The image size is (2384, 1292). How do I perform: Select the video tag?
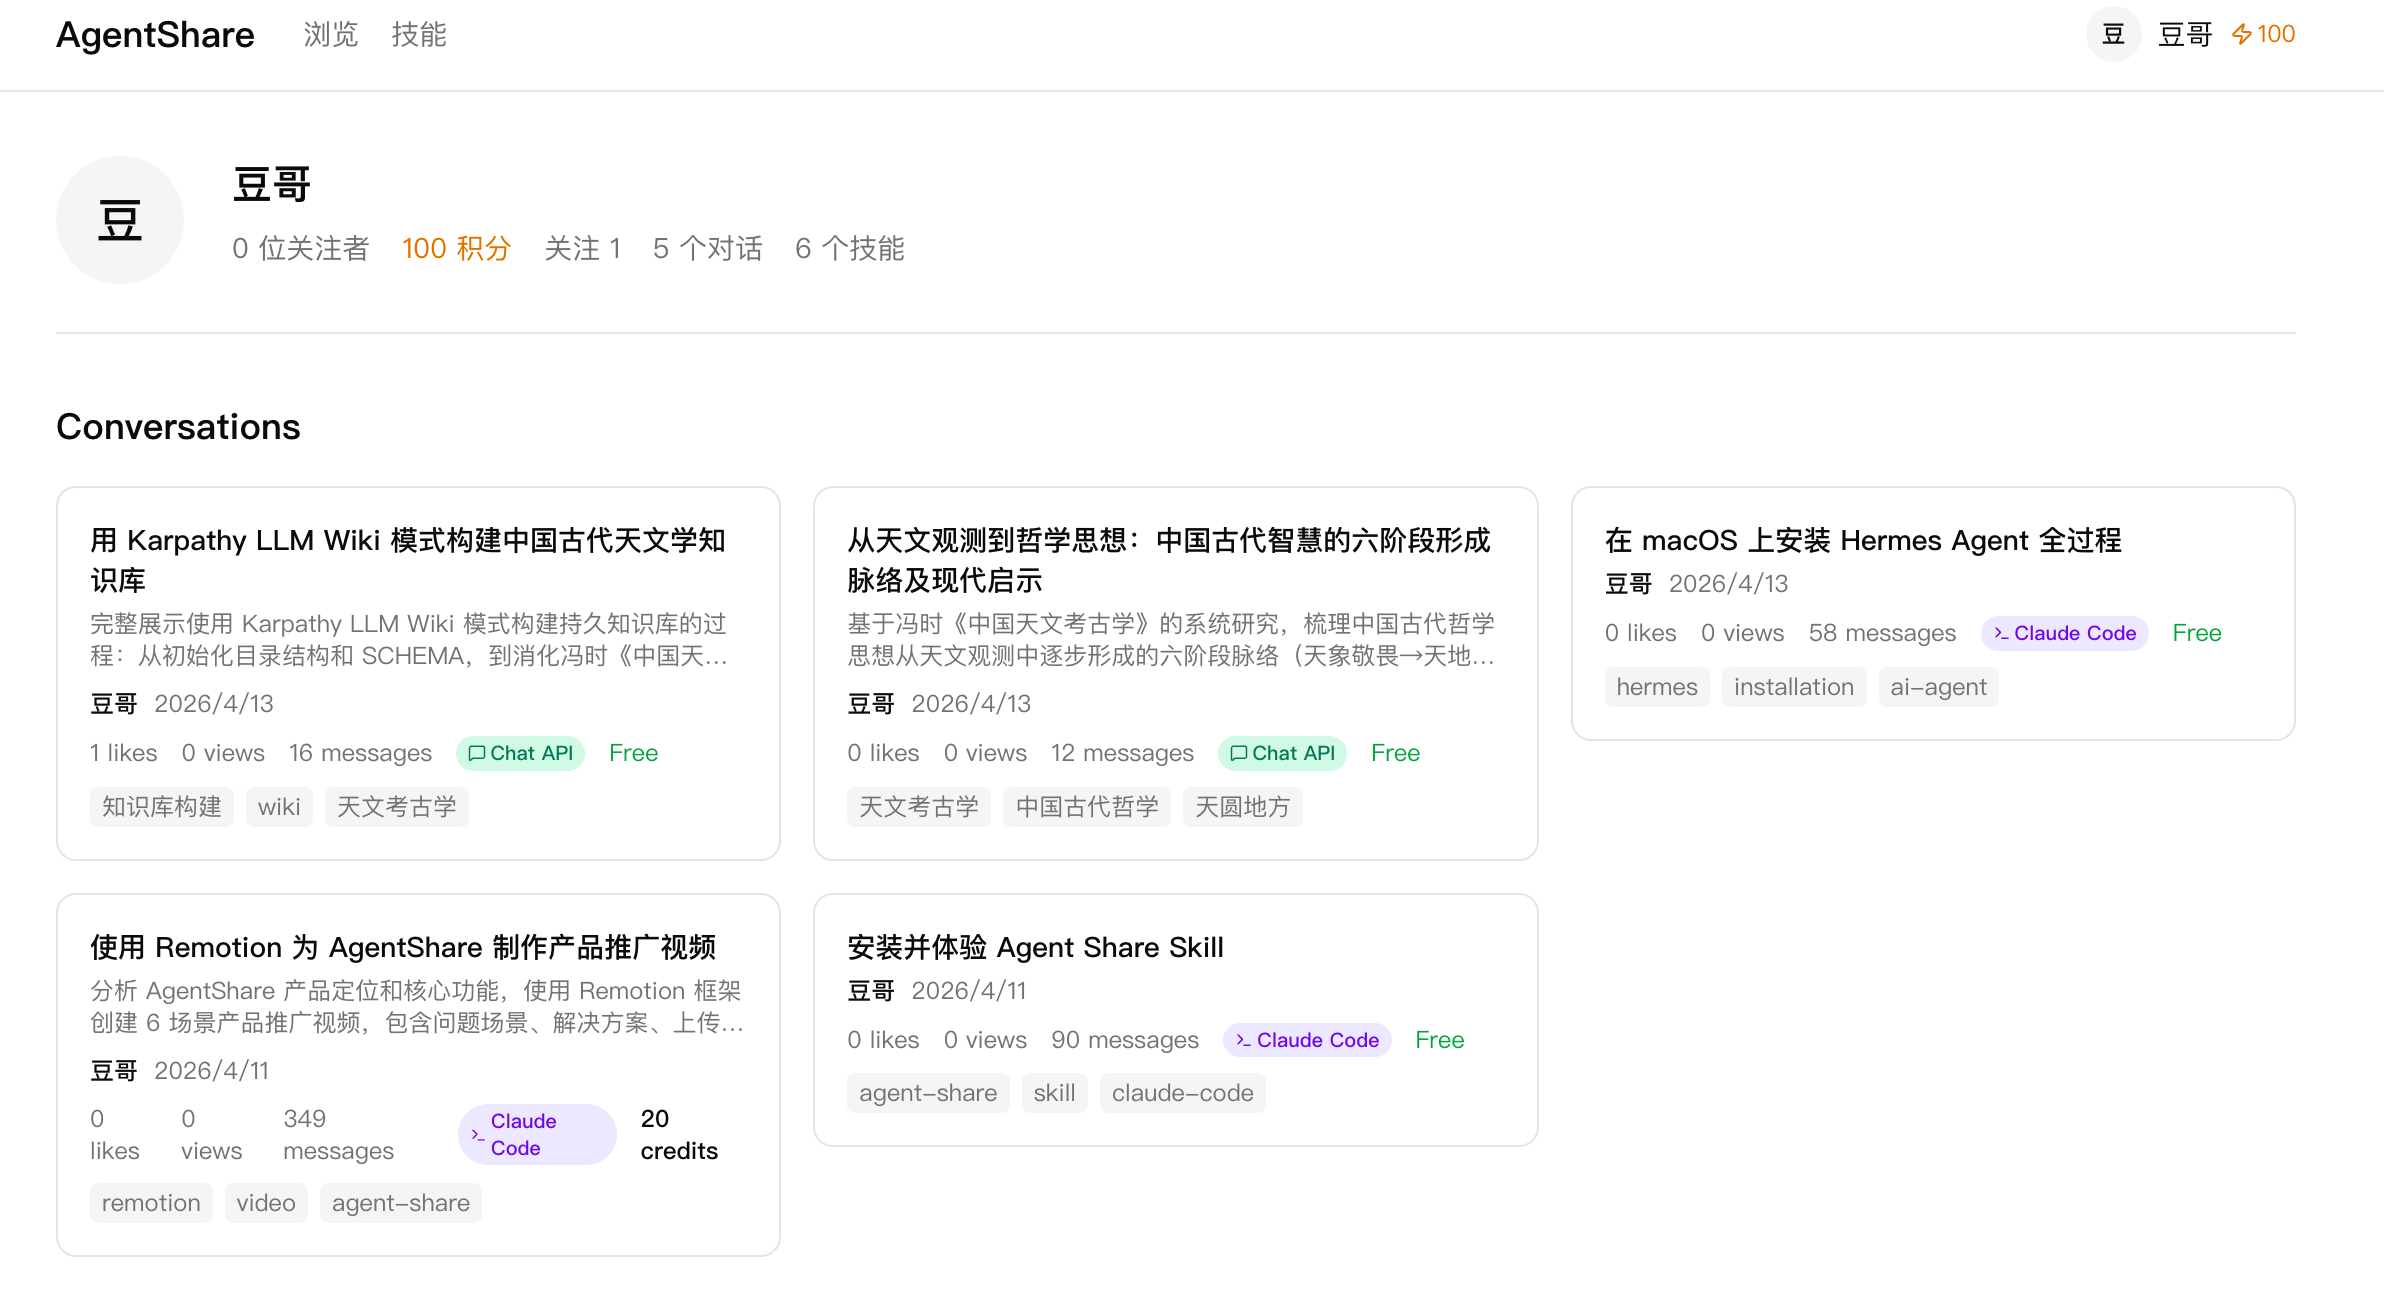(266, 1203)
